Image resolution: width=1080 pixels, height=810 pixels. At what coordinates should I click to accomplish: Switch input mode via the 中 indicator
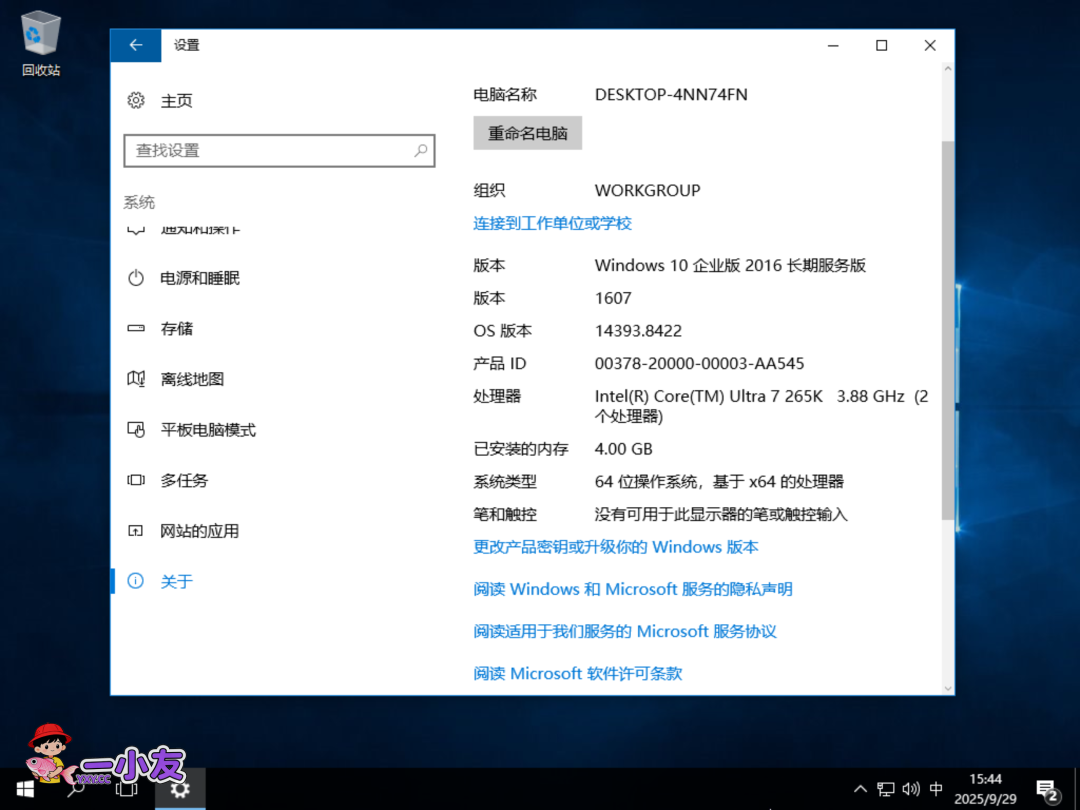(937, 788)
